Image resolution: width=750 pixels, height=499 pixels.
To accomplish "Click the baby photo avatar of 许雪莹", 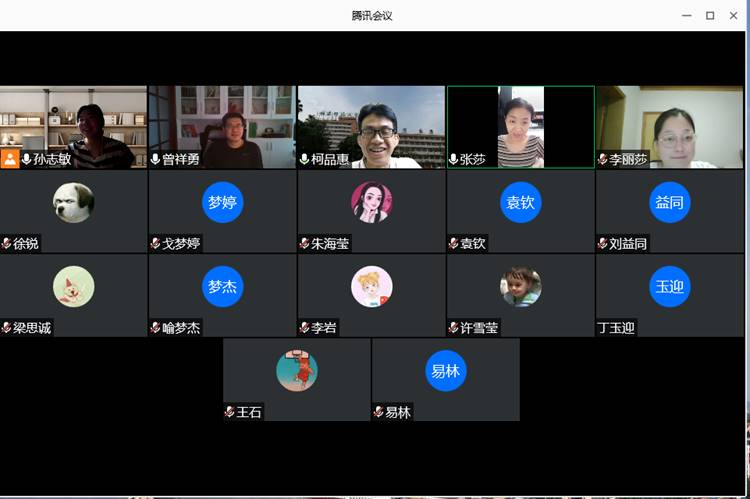I will [520, 287].
